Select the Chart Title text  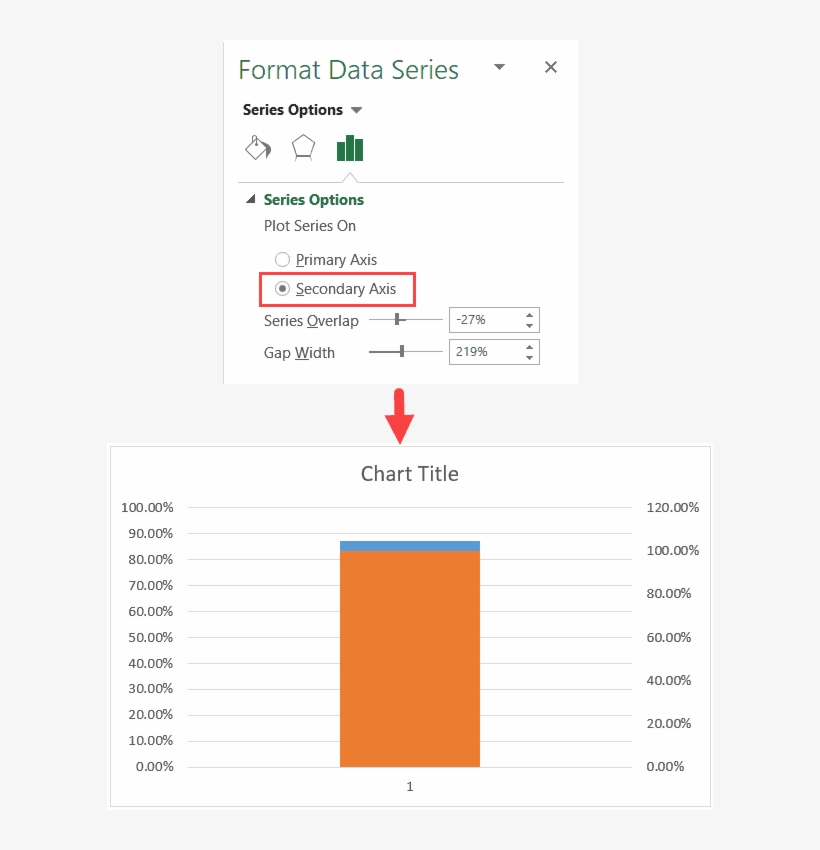(409, 474)
